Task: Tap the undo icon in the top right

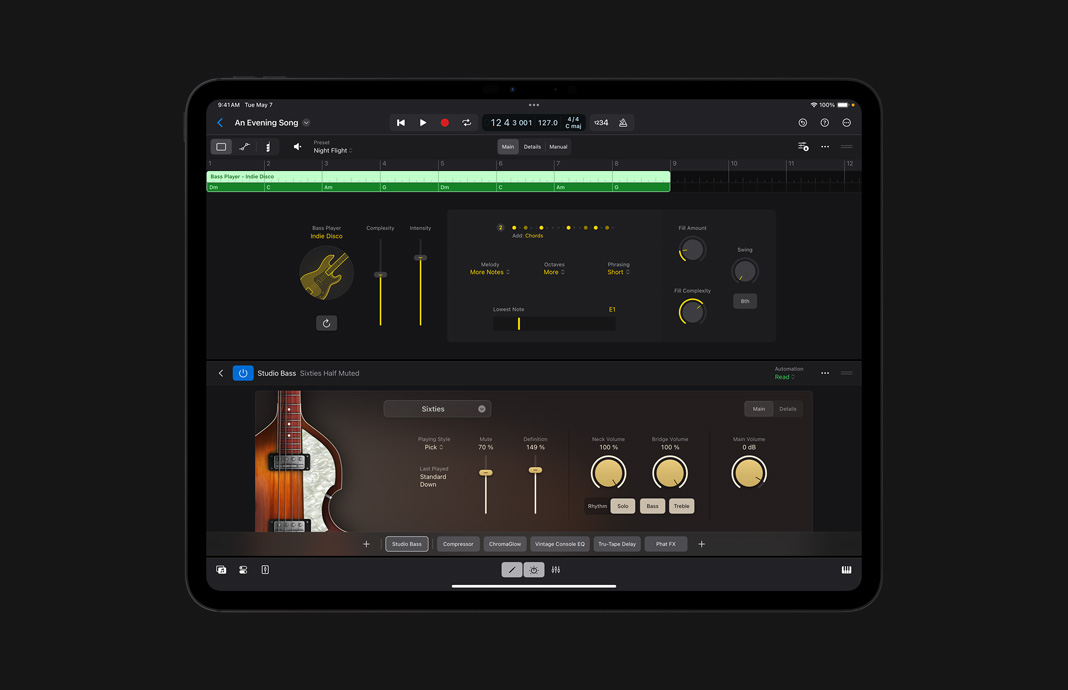Action: (803, 122)
